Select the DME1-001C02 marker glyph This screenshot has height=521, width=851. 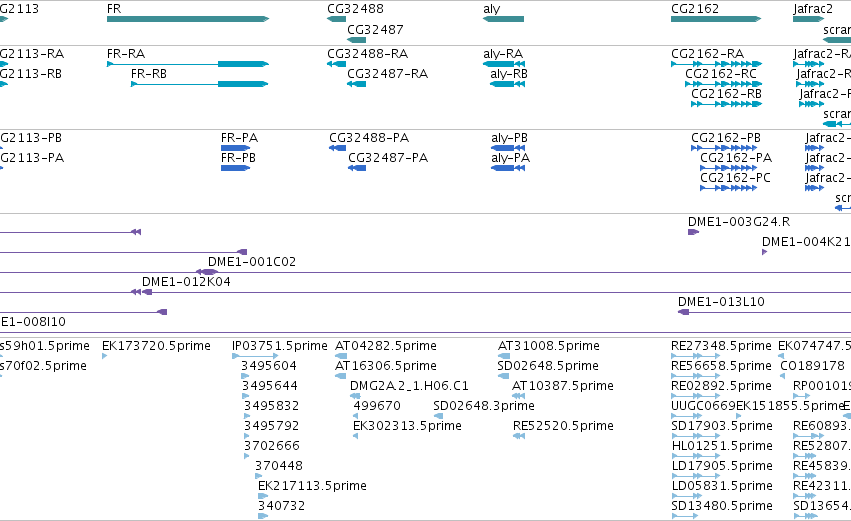[x=207, y=272]
